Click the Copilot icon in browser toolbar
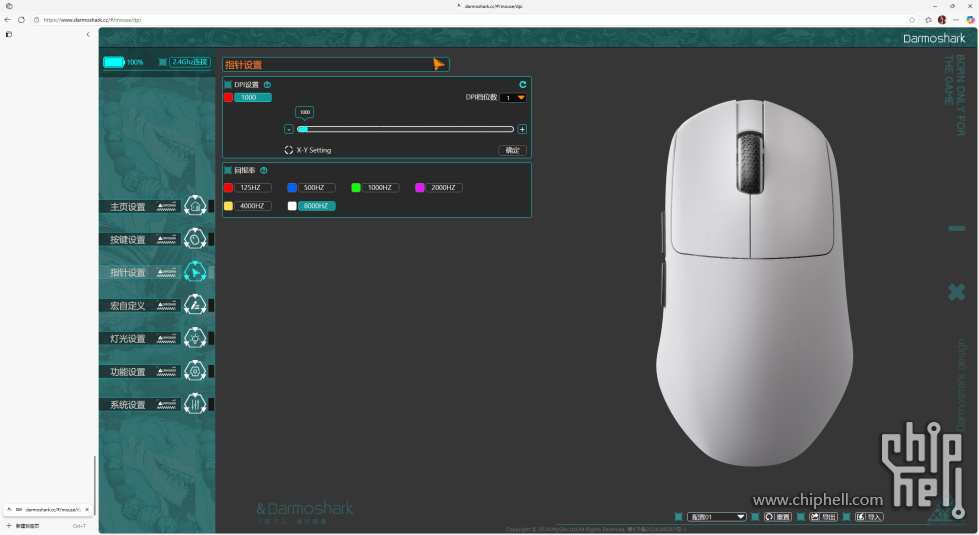Viewport: 979px width, 535px height. tap(970, 20)
